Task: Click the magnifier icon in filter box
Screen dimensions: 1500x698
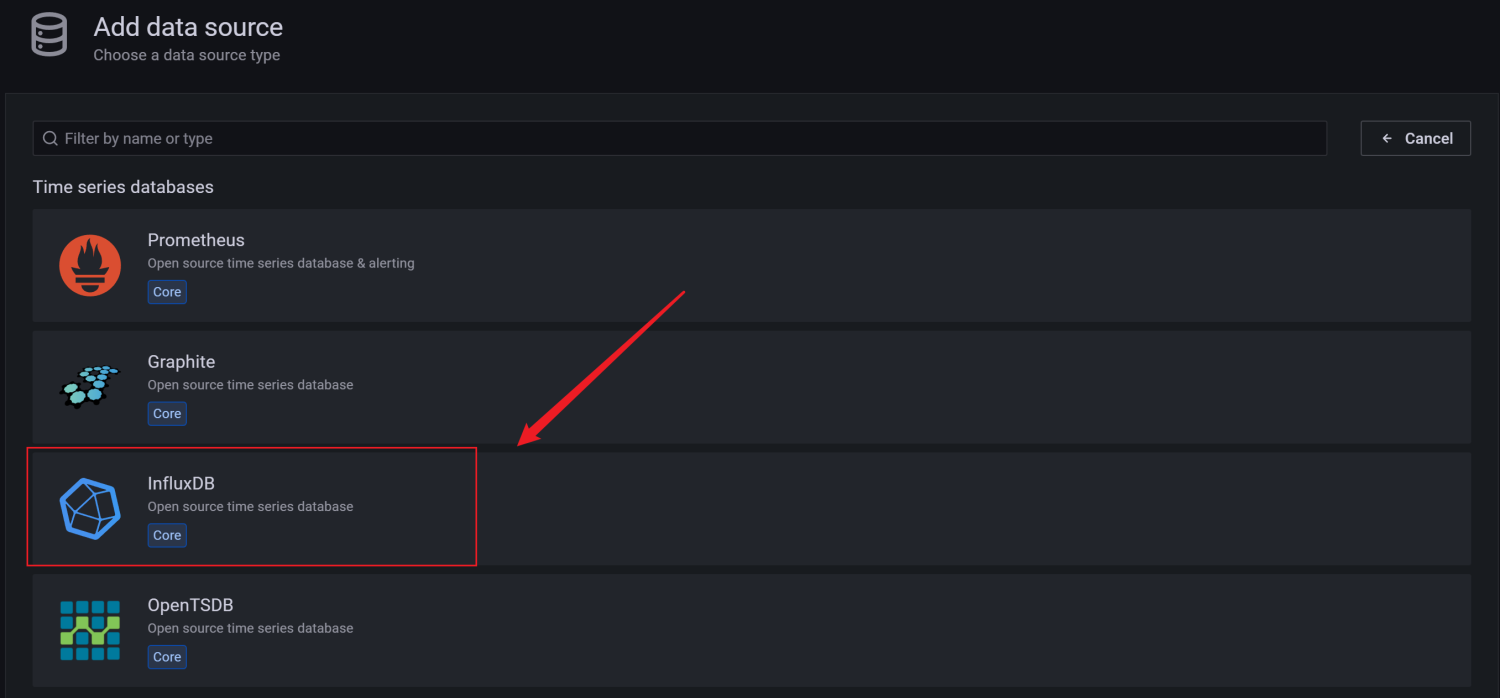Action: (x=50, y=138)
